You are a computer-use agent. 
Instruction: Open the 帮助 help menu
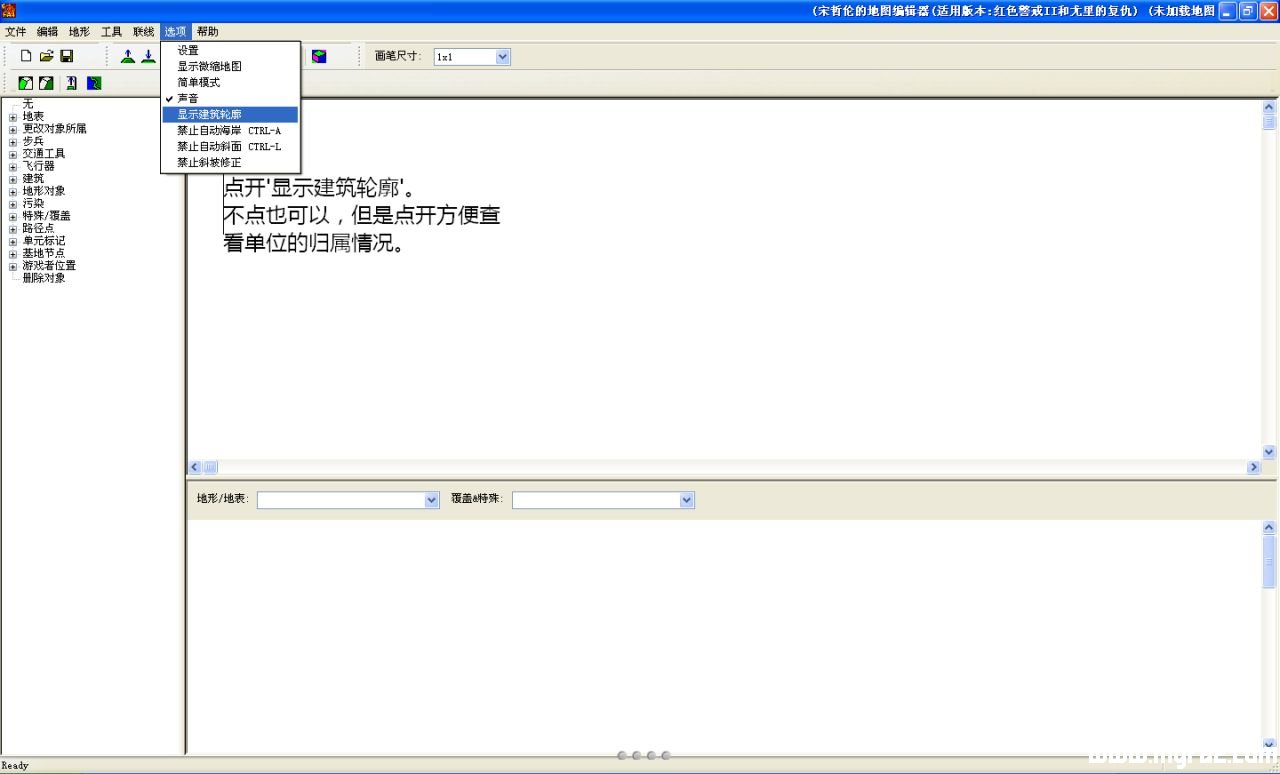click(x=207, y=32)
